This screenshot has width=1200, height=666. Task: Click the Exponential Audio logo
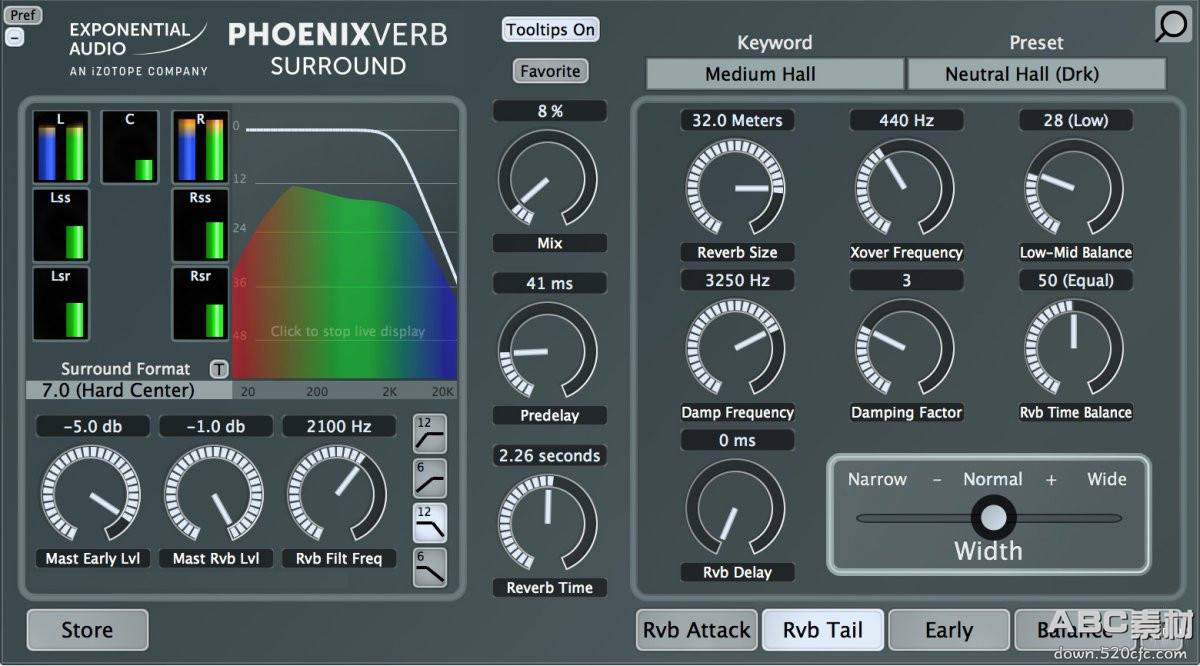pyautogui.click(x=139, y=49)
